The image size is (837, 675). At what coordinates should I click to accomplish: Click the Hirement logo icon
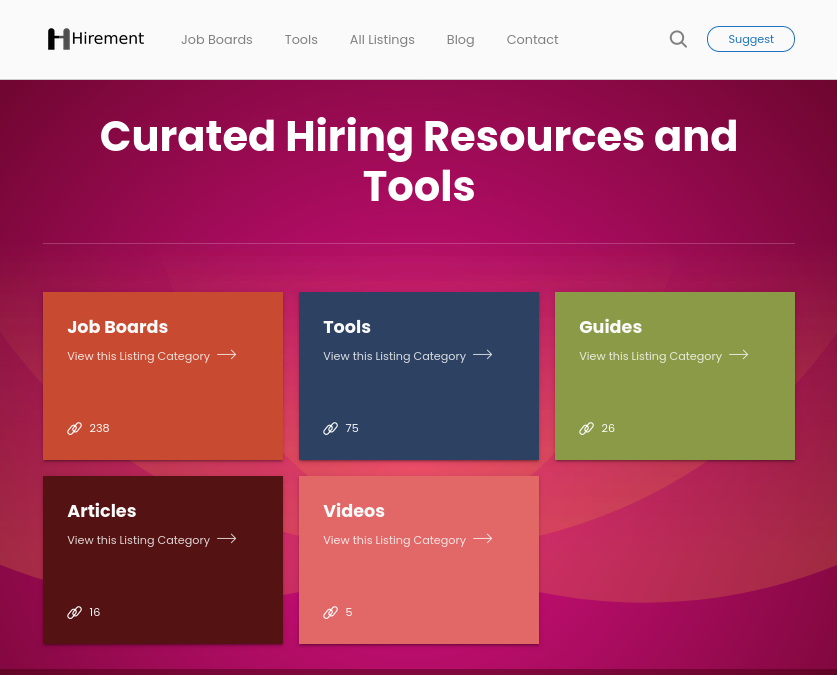[58, 39]
